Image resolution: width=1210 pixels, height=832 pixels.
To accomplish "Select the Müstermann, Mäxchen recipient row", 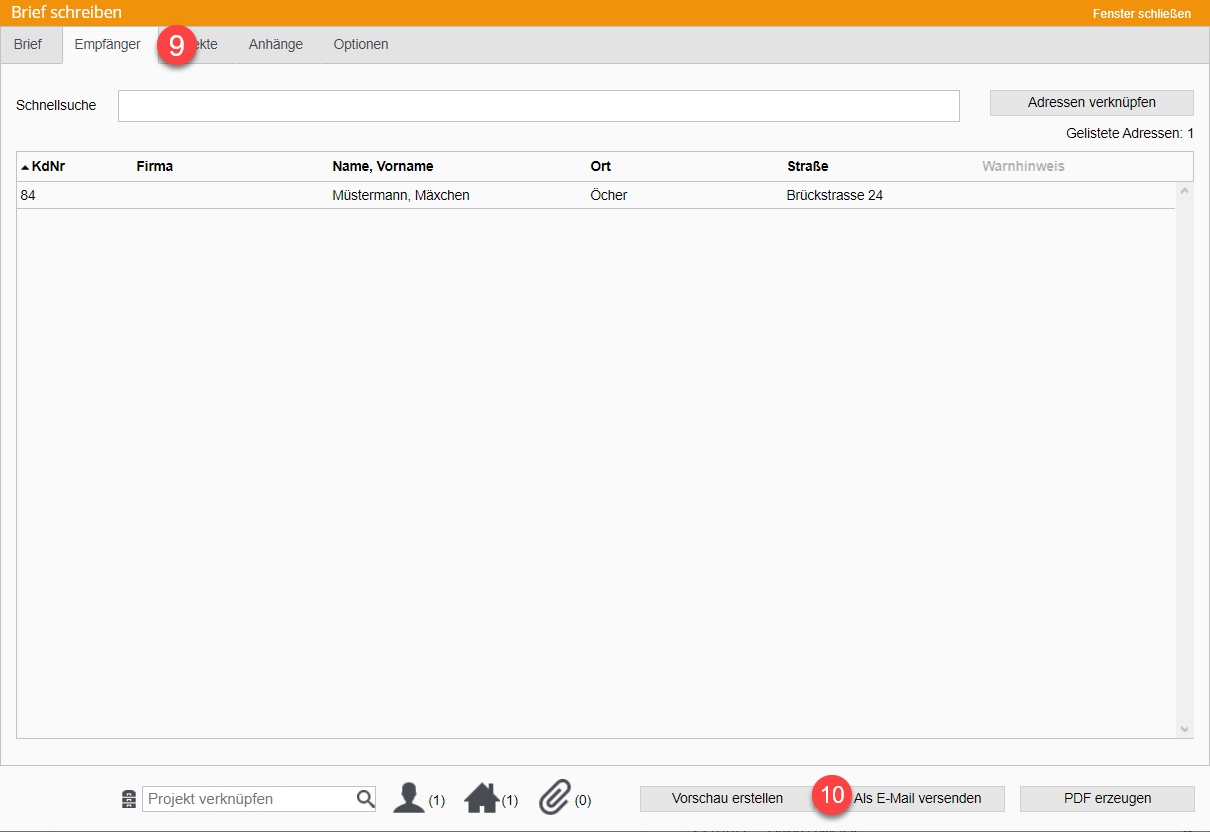I will 400,195.
